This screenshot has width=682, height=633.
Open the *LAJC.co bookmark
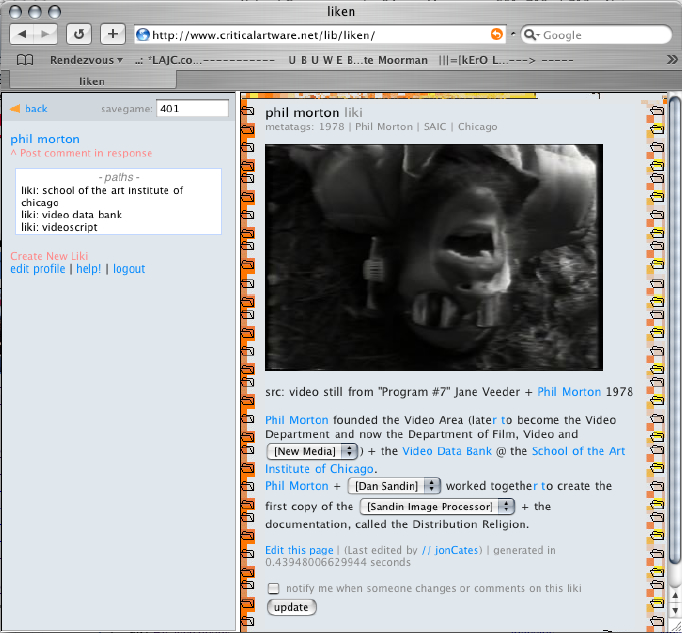point(204,60)
